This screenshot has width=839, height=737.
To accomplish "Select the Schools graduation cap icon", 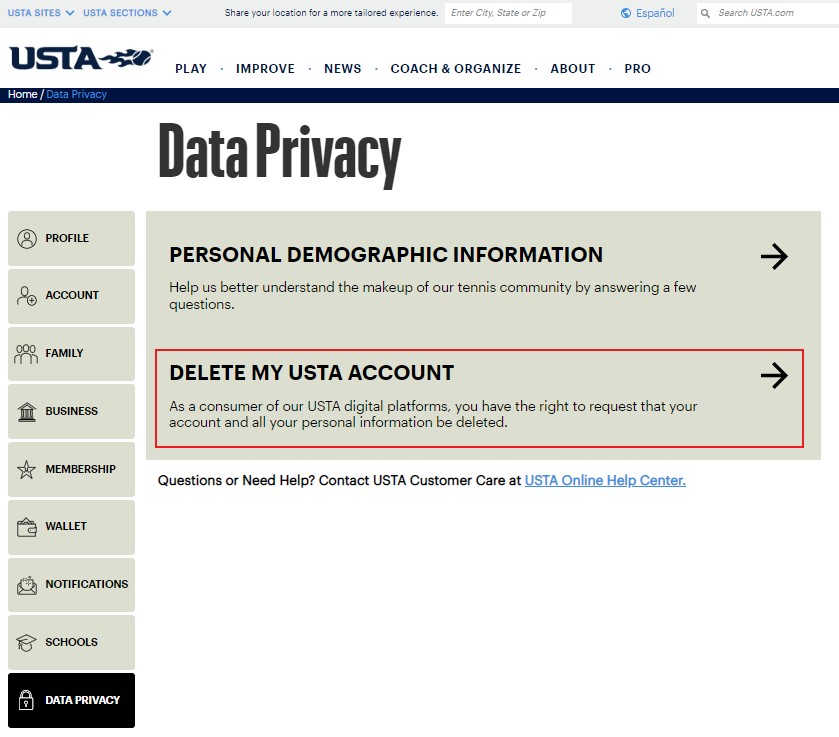I will pyautogui.click(x=26, y=643).
